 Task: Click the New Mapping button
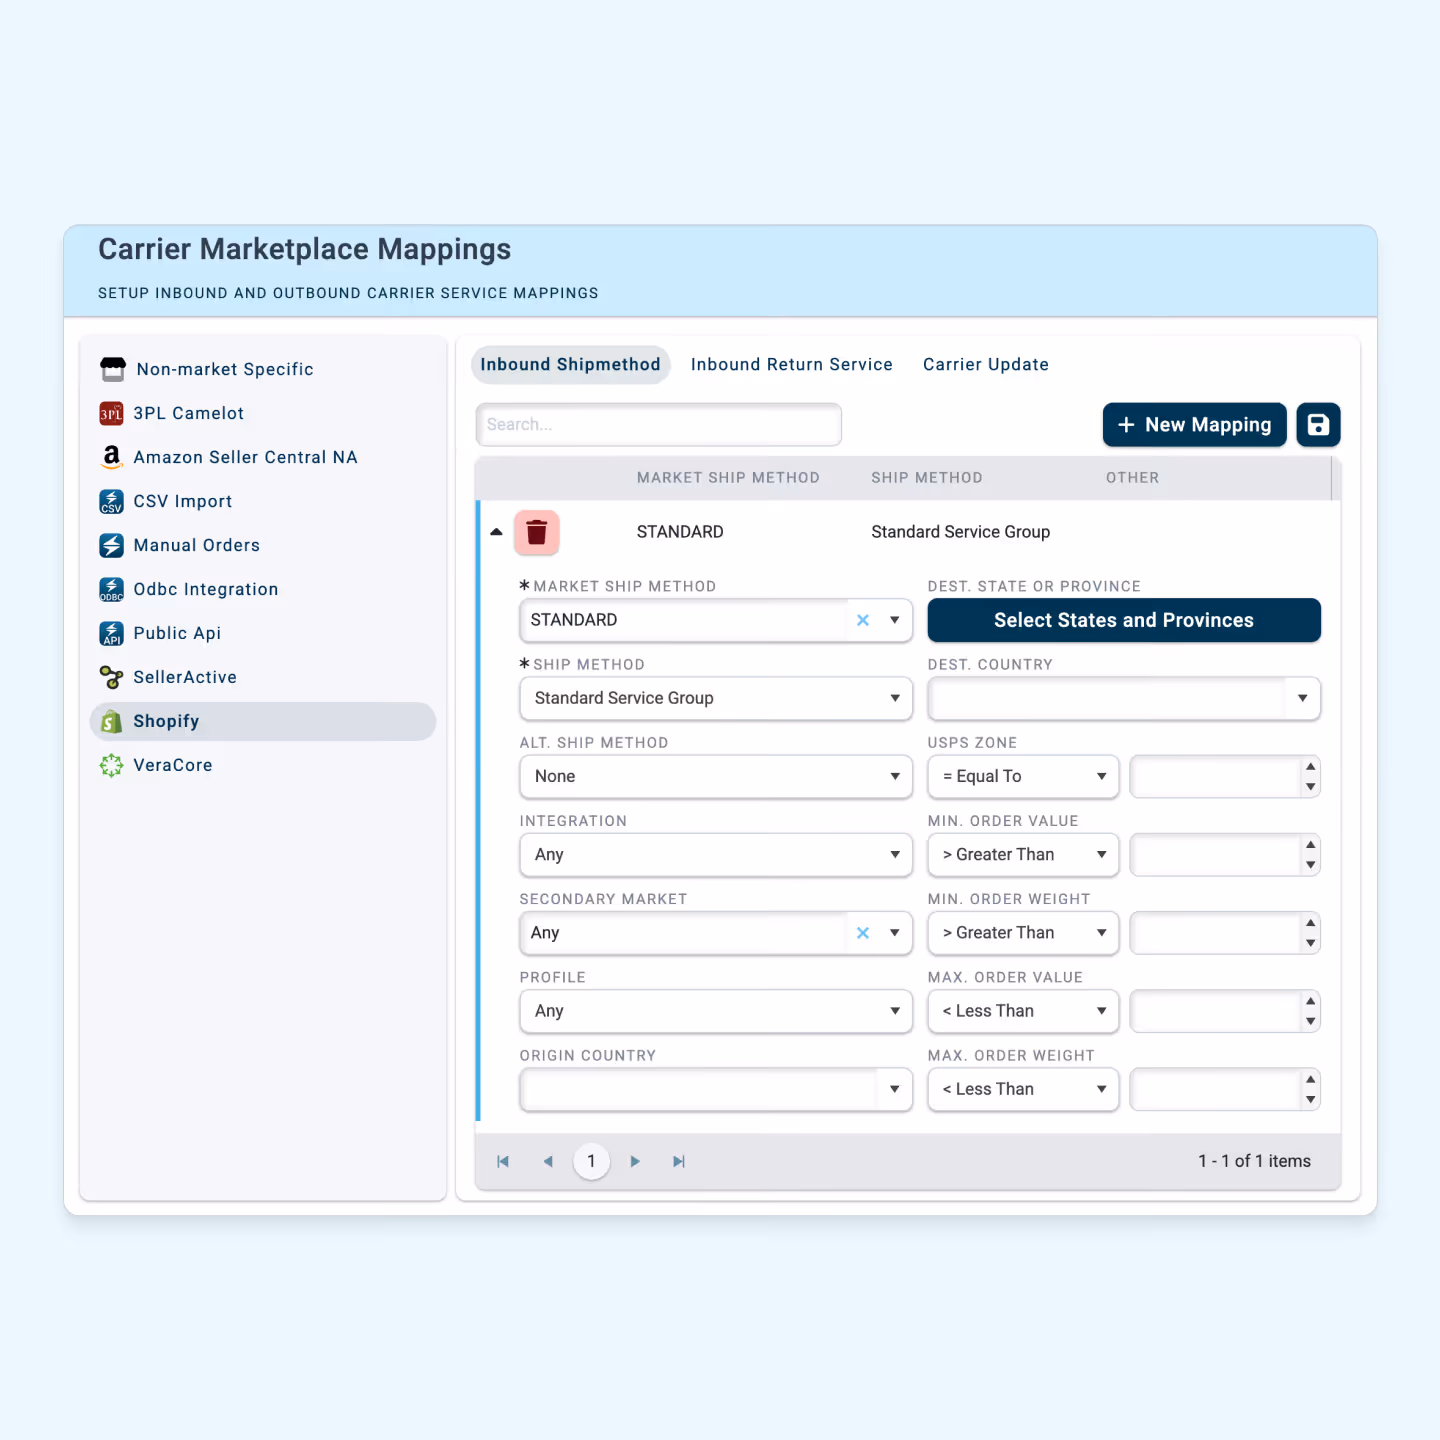tap(1194, 425)
